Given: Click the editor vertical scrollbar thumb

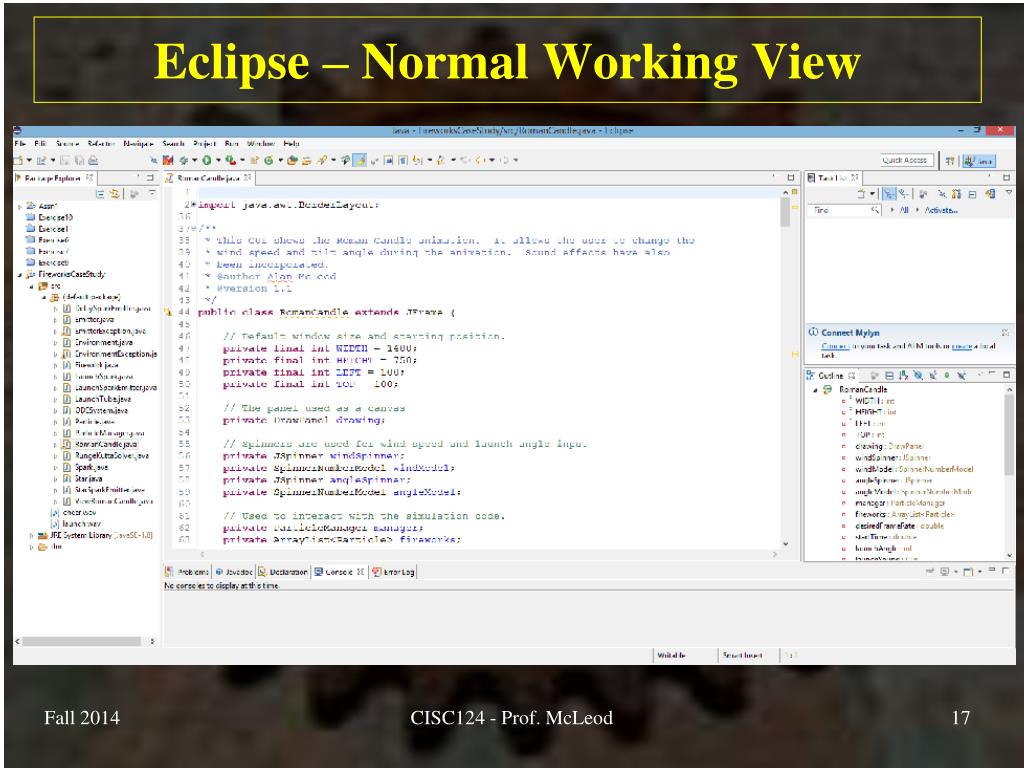Looking at the screenshot, I should 786,212.
